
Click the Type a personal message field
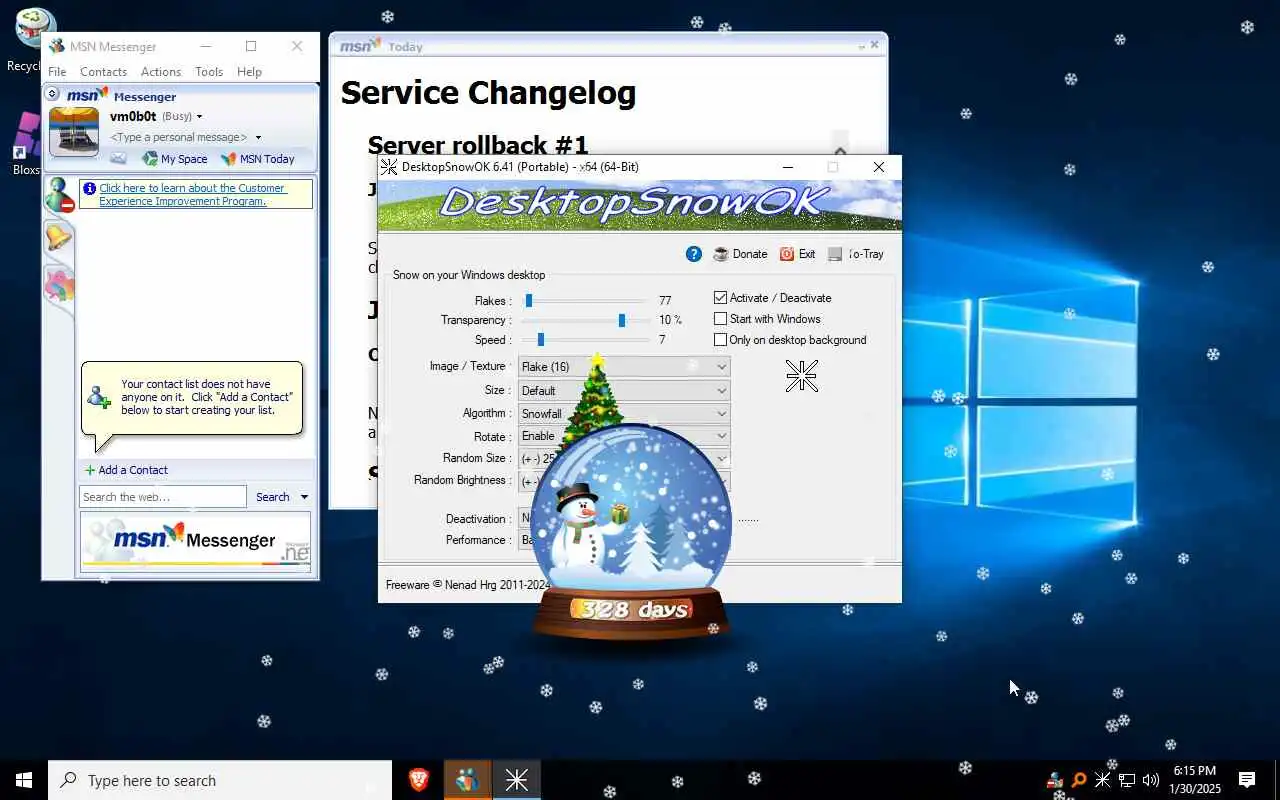click(x=179, y=137)
